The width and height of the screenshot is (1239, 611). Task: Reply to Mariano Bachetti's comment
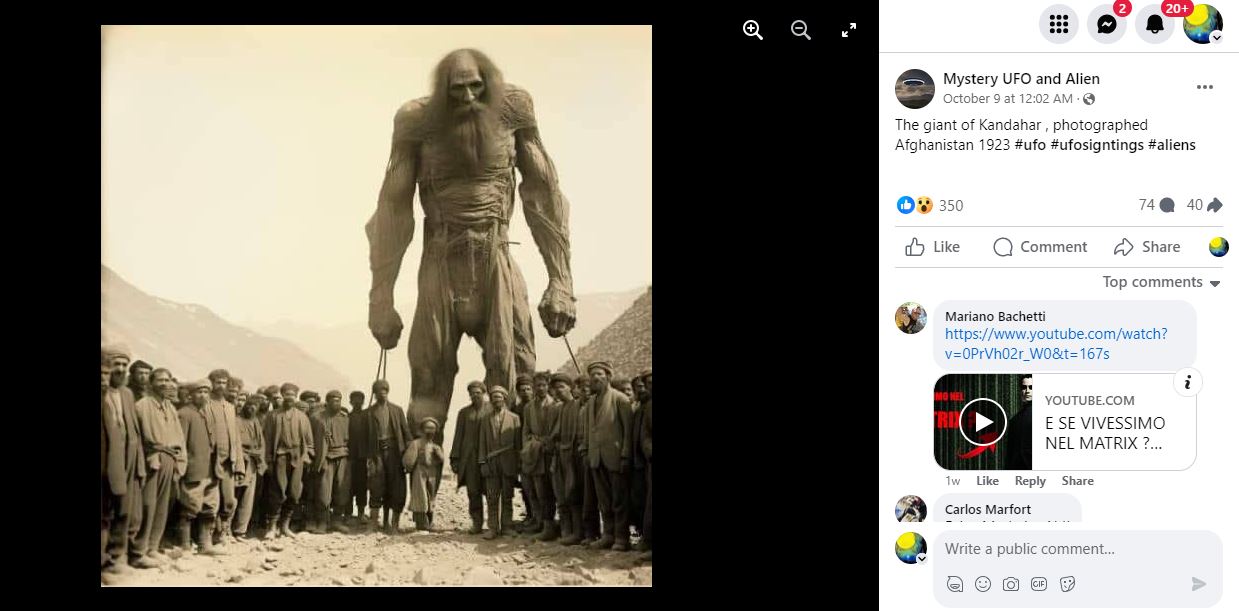1030,481
